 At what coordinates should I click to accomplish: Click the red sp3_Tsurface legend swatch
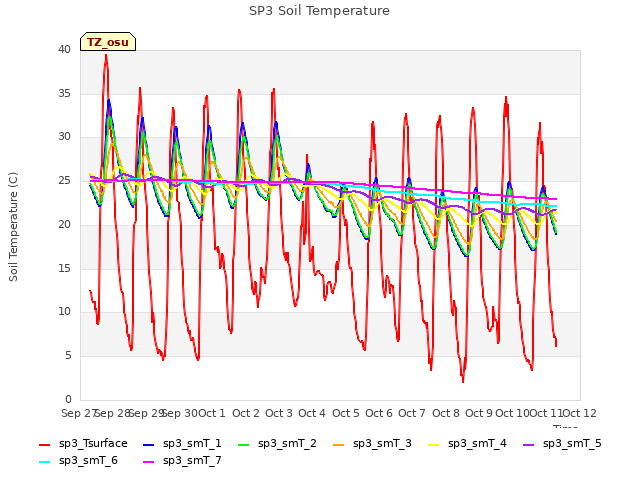(x=44, y=444)
